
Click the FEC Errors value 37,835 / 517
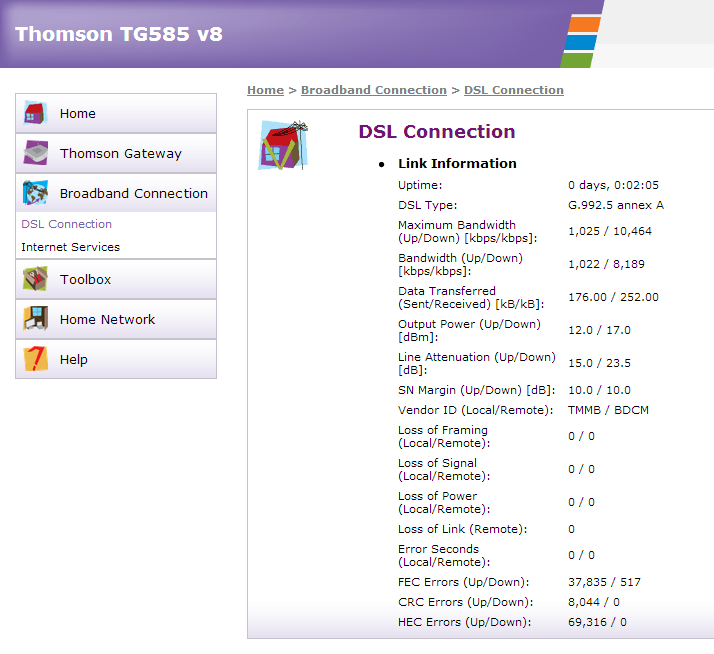point(604,582)
